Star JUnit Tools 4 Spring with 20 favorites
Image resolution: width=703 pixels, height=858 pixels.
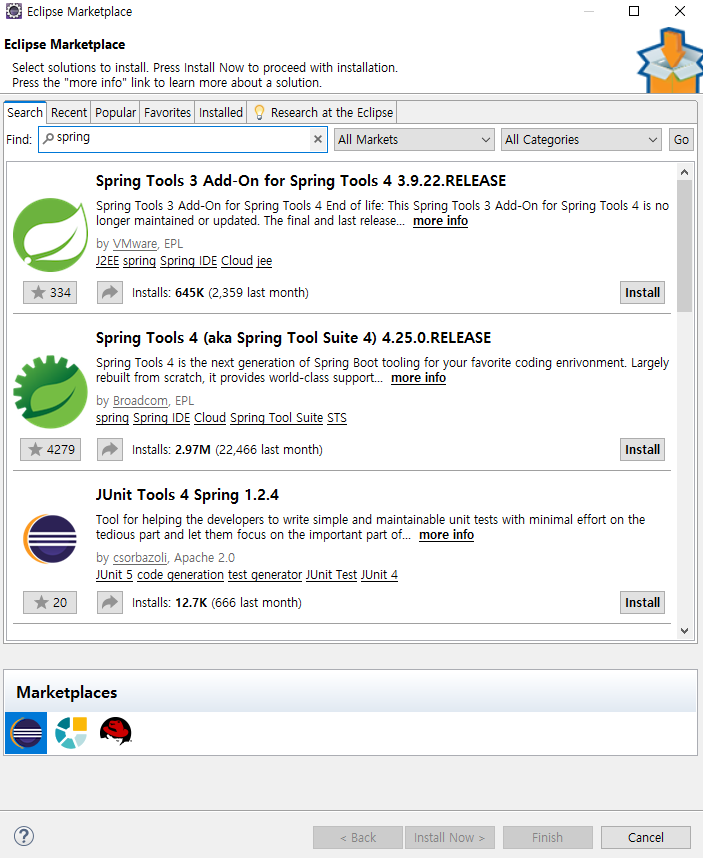click(50, 602)
